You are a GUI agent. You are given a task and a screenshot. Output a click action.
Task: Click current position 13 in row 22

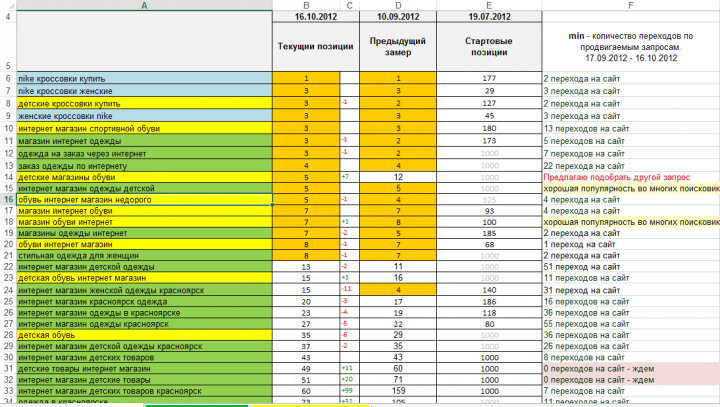306,266
